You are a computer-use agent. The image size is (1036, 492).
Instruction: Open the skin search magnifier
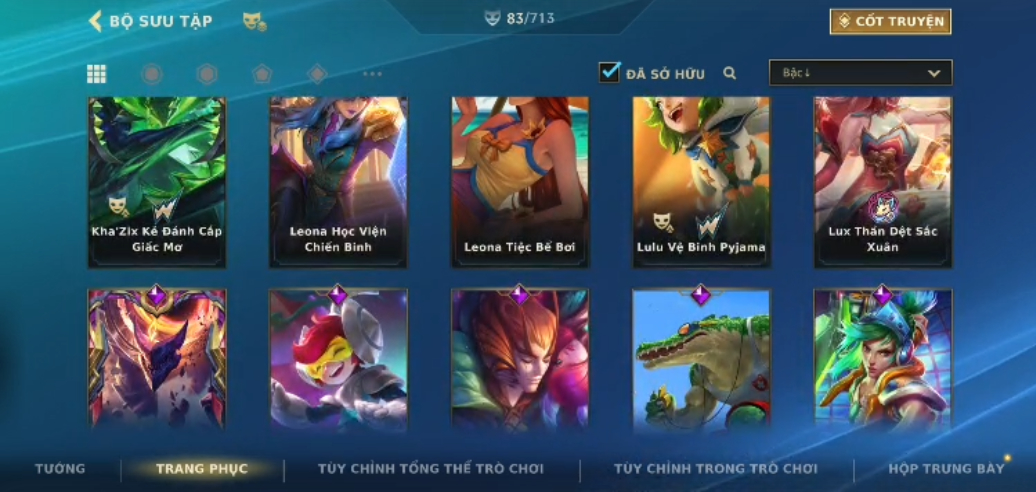(x=729, y=73)
